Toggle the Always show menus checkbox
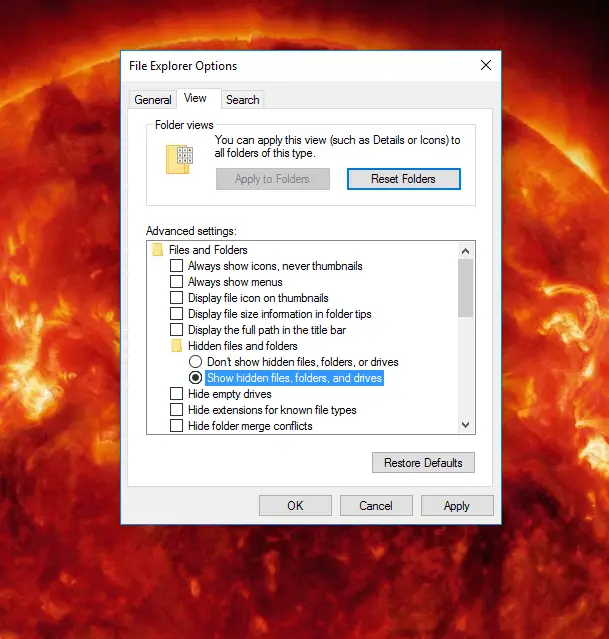Image resolution: width=609 pixels, height=639 pixels. coord(176,282)
